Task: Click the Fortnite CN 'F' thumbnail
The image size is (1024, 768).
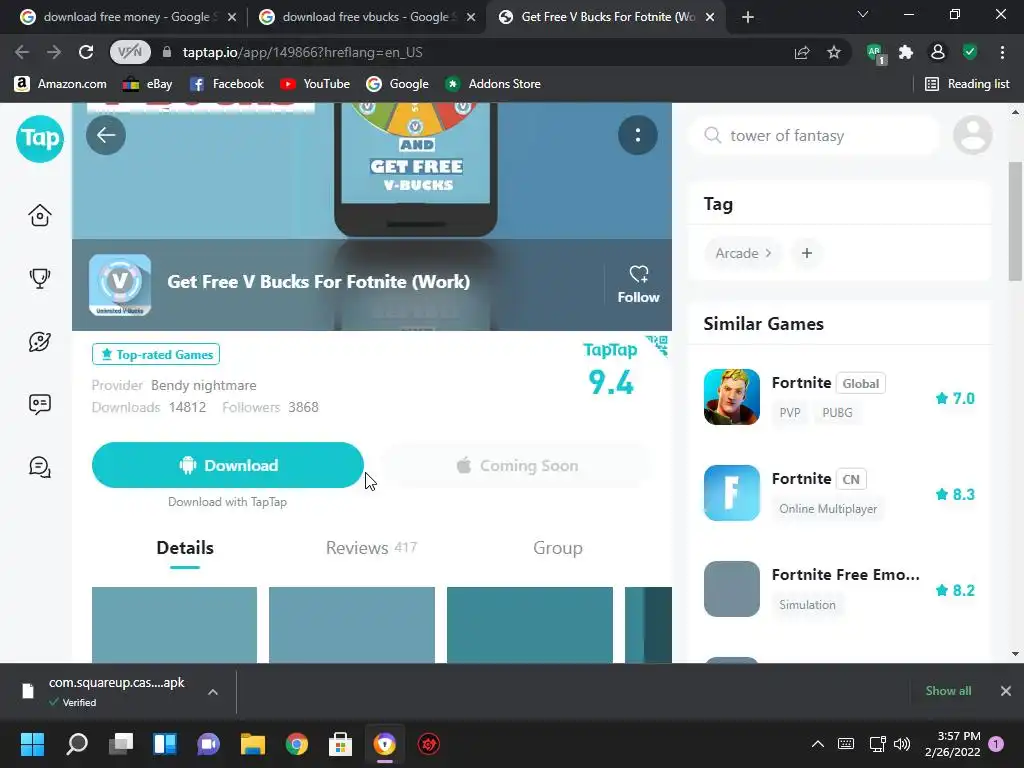Action: (731, 493)
